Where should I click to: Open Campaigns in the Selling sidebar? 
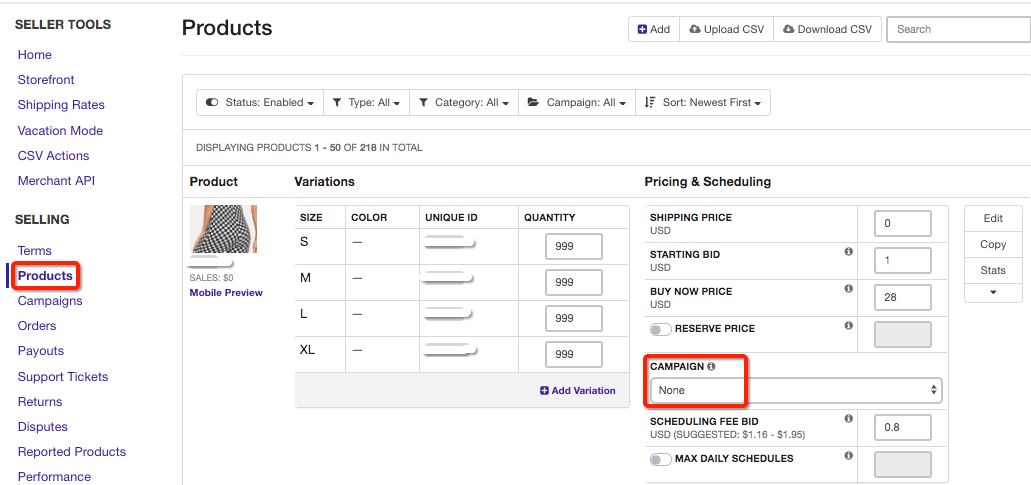[x=50, y=301]
